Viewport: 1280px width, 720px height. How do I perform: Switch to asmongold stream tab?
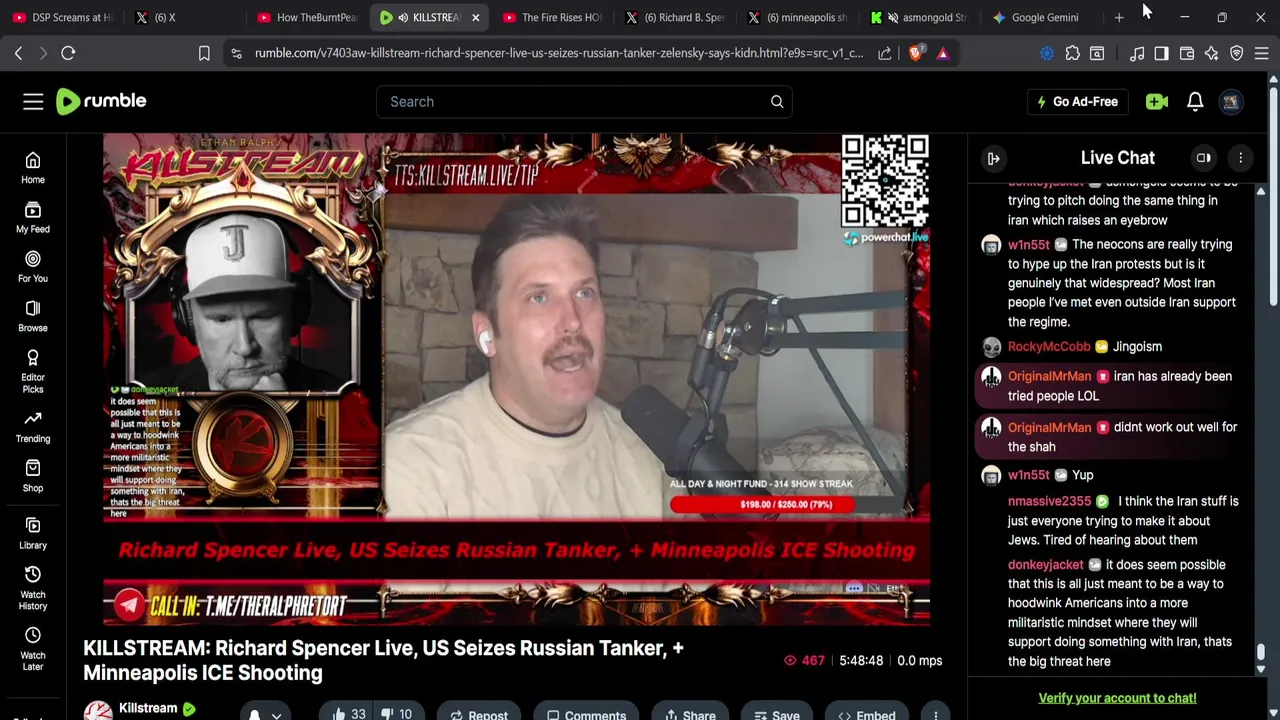pos(920,17)
